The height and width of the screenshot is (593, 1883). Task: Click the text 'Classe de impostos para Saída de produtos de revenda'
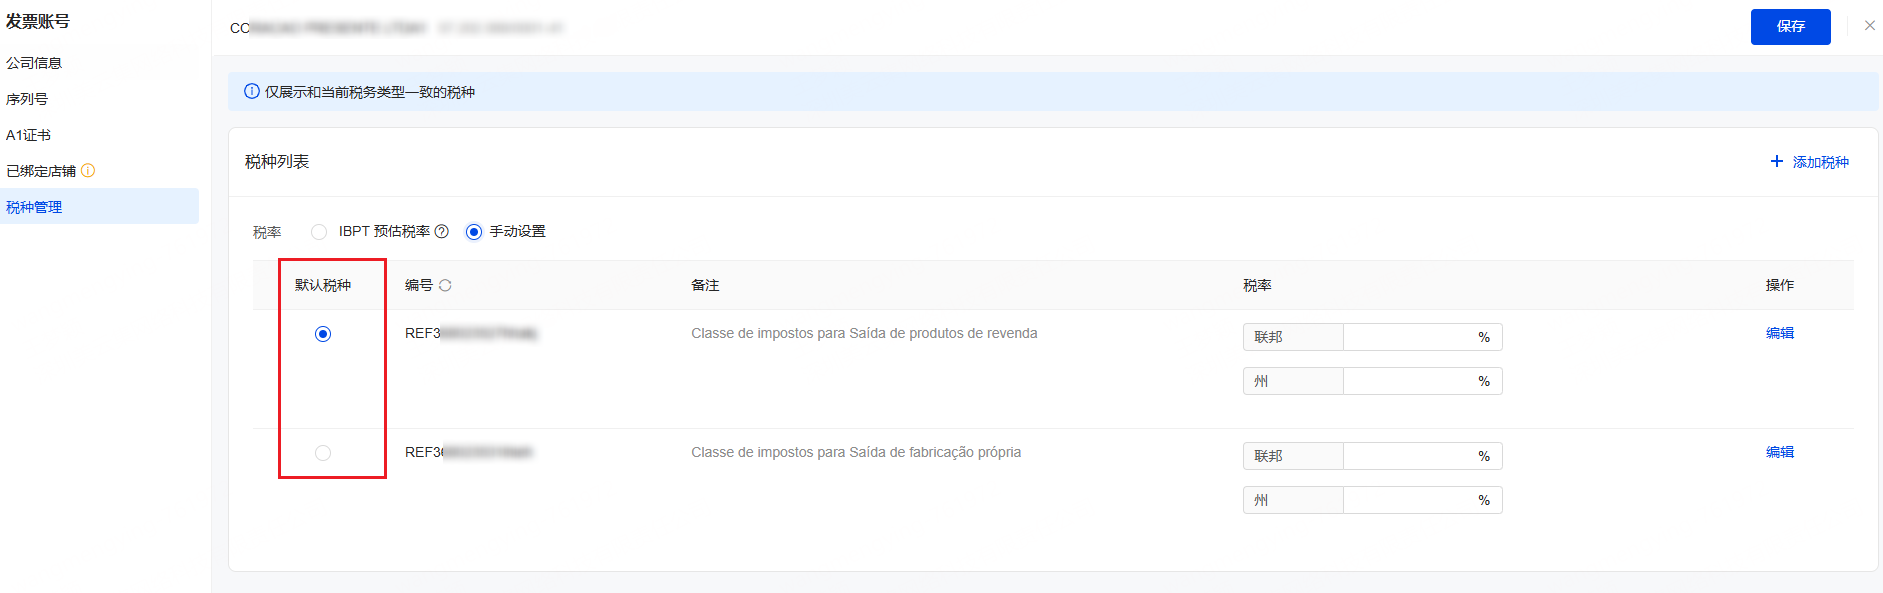coord(864,333)
